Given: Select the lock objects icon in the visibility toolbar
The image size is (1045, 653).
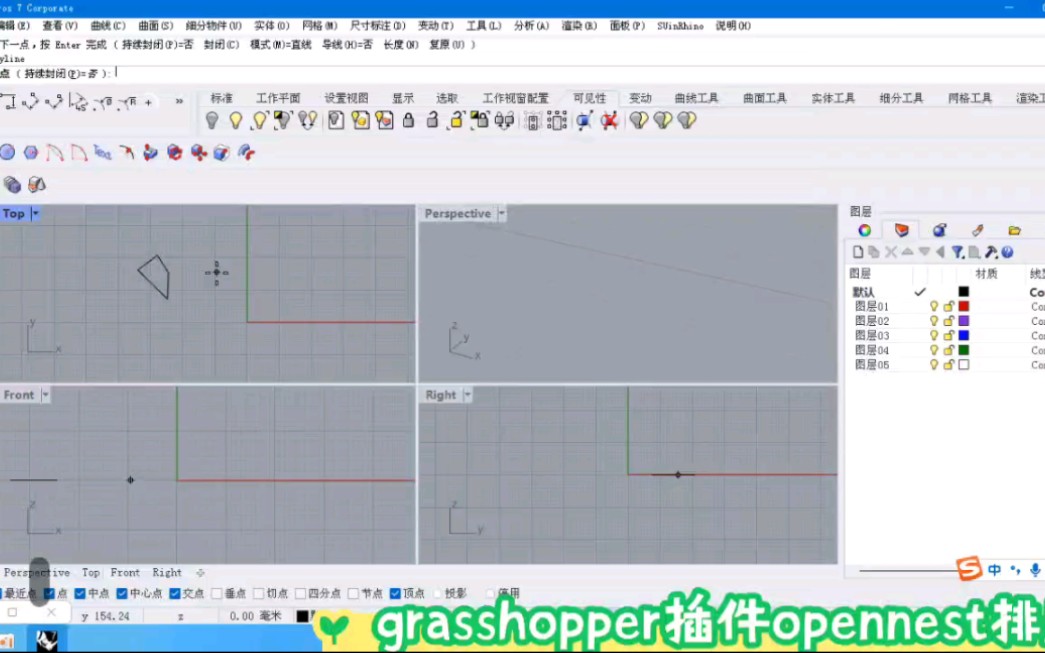Looking at the screenshot, I should (x=409, y=120).
